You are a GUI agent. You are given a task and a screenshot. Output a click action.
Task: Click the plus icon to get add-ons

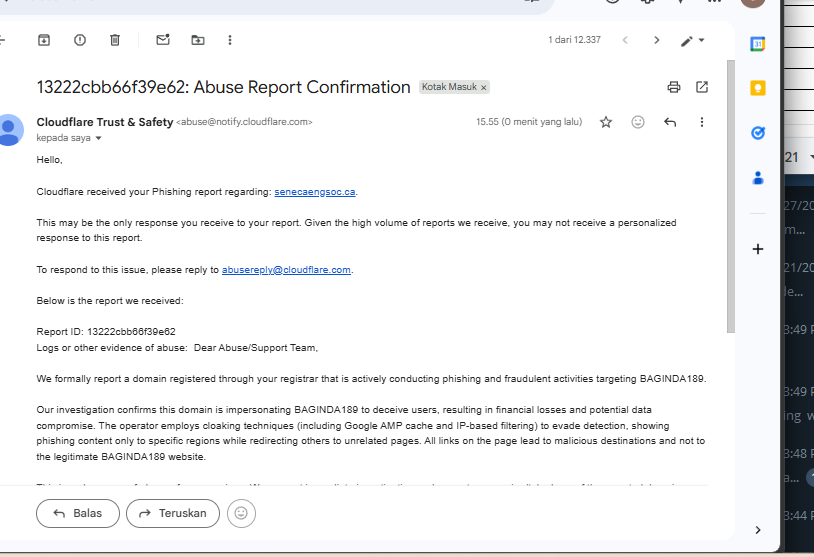click(758, 249)
